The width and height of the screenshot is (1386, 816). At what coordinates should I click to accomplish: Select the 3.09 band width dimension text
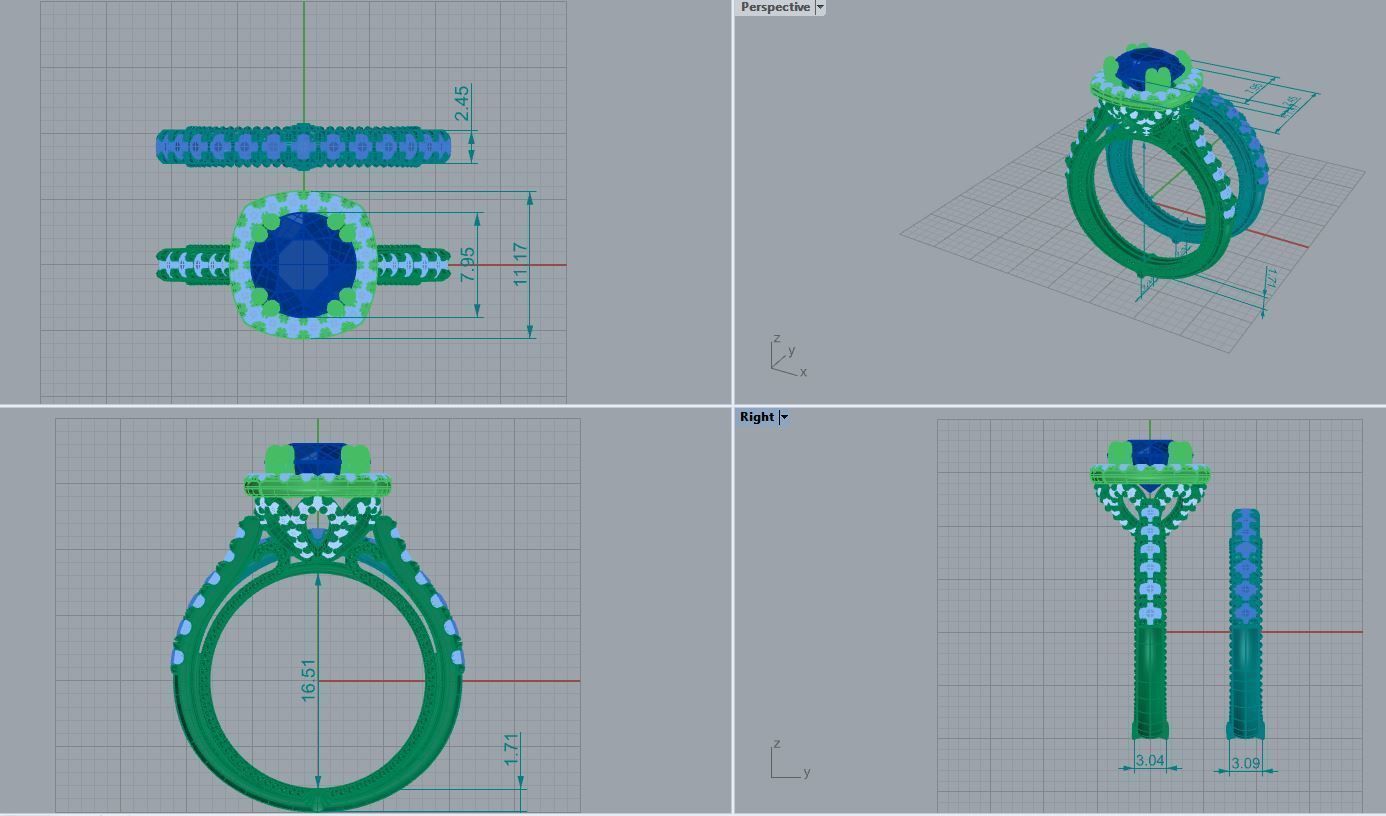point(1246,763)
